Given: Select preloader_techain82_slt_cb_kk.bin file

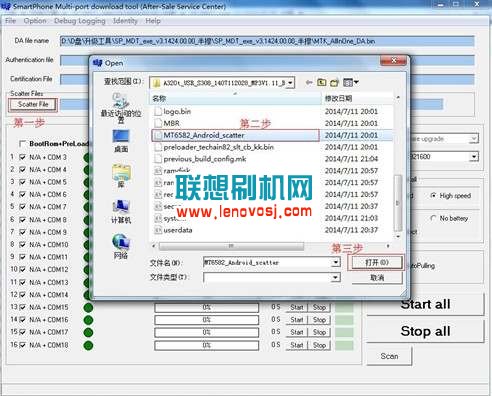Looking at the screenshot, I should pos(218,147).
